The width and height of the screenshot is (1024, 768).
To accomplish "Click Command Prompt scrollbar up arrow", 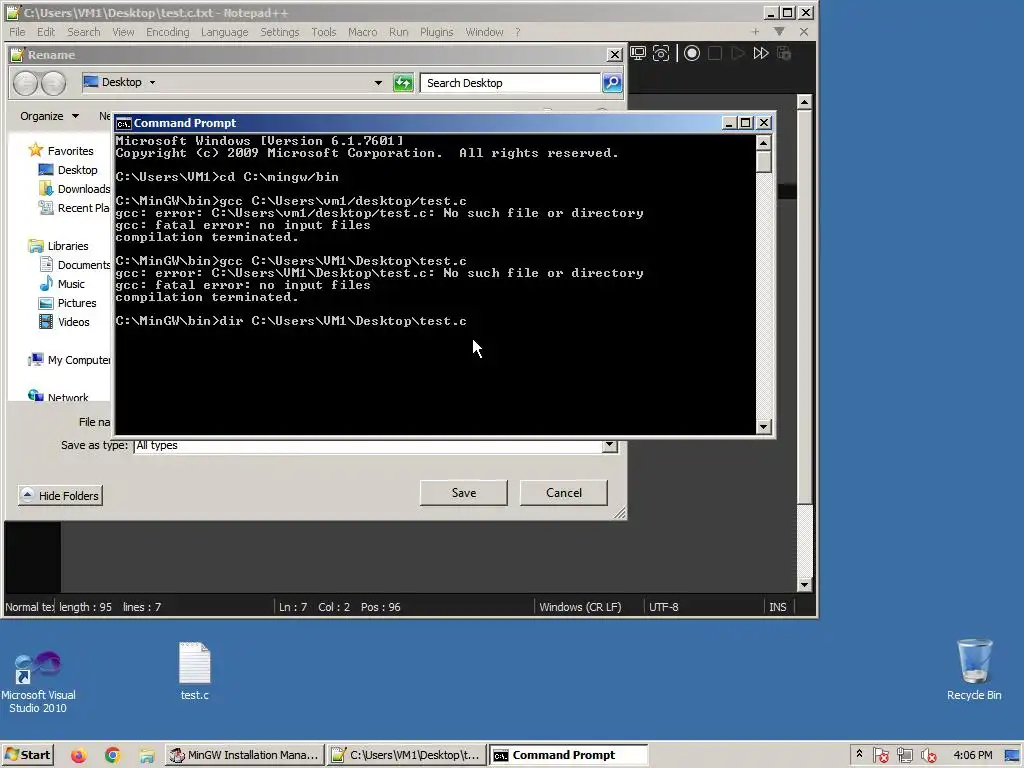I will click(763, 142).
